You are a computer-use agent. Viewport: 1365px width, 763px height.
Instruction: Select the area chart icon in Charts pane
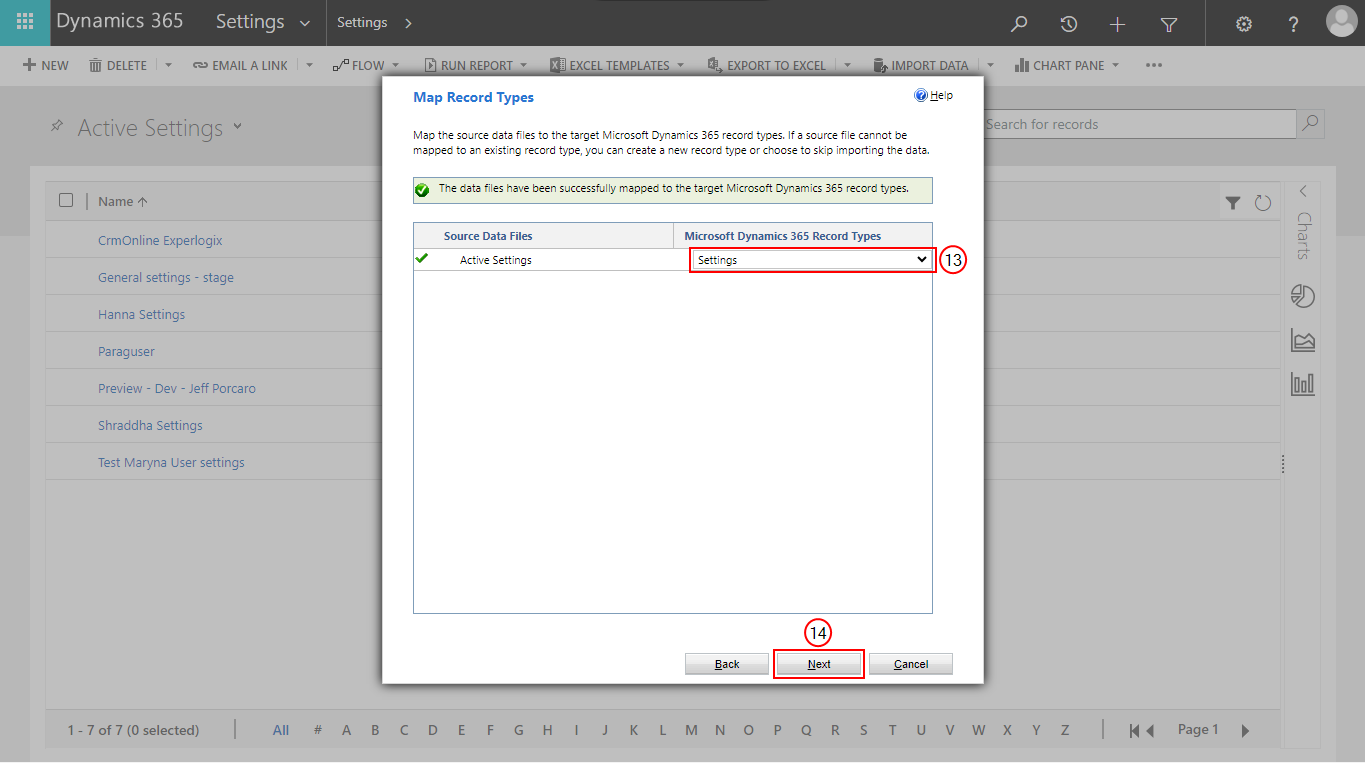pos(1303,340)
